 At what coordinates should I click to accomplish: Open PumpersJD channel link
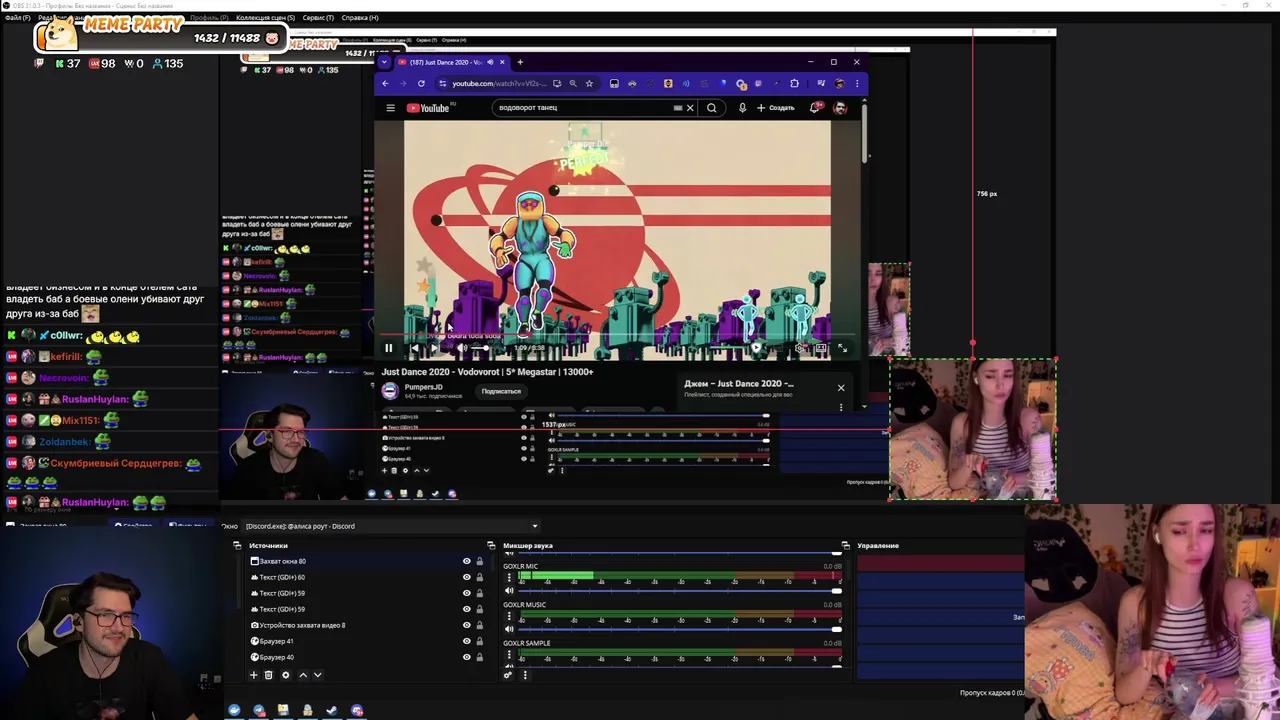point(424,387)
